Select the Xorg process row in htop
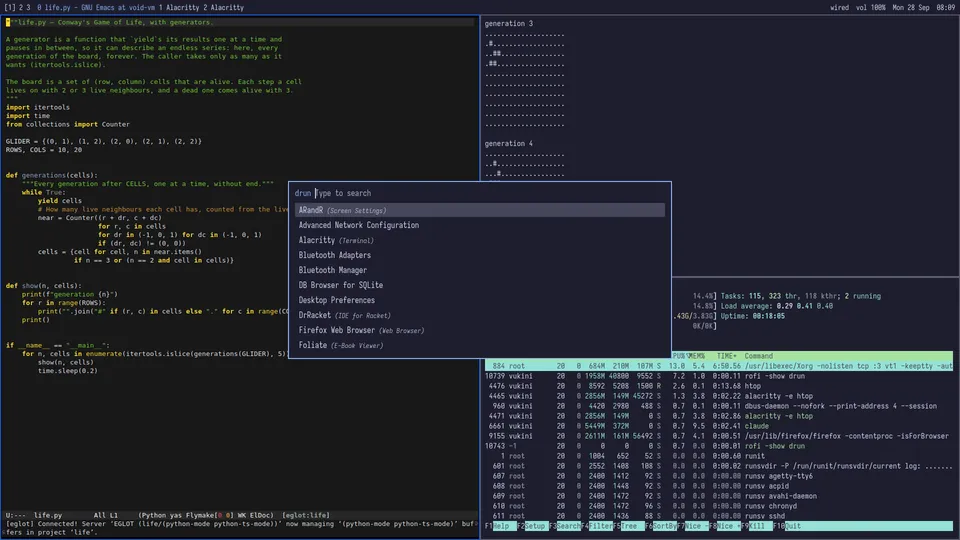 click(x=719, y=366)
